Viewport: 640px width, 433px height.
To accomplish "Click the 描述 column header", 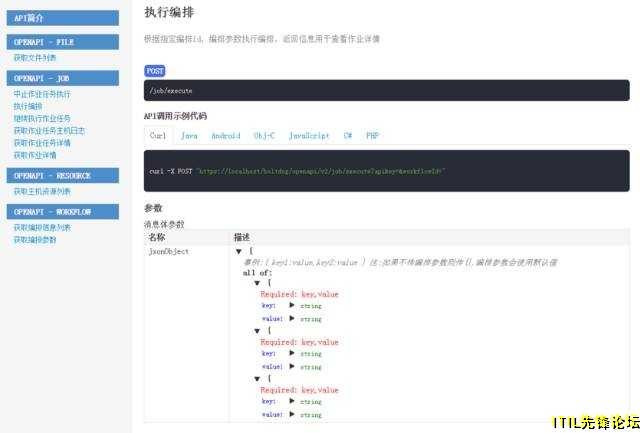I will coord(242,237).
